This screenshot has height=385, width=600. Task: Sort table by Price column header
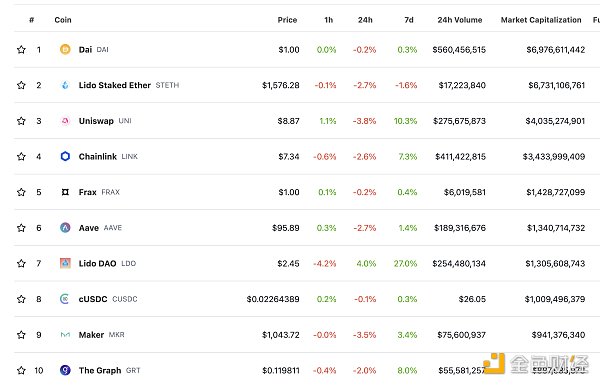coord(287,20)
